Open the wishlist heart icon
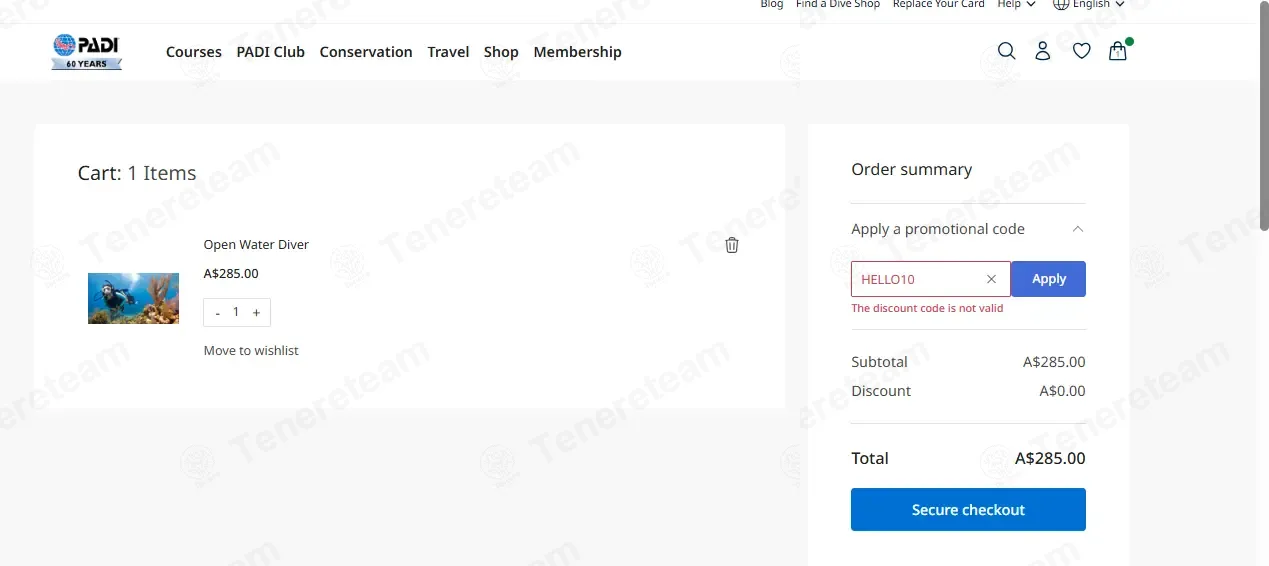The image size is (1269, 566). (x=1081, y=51)
